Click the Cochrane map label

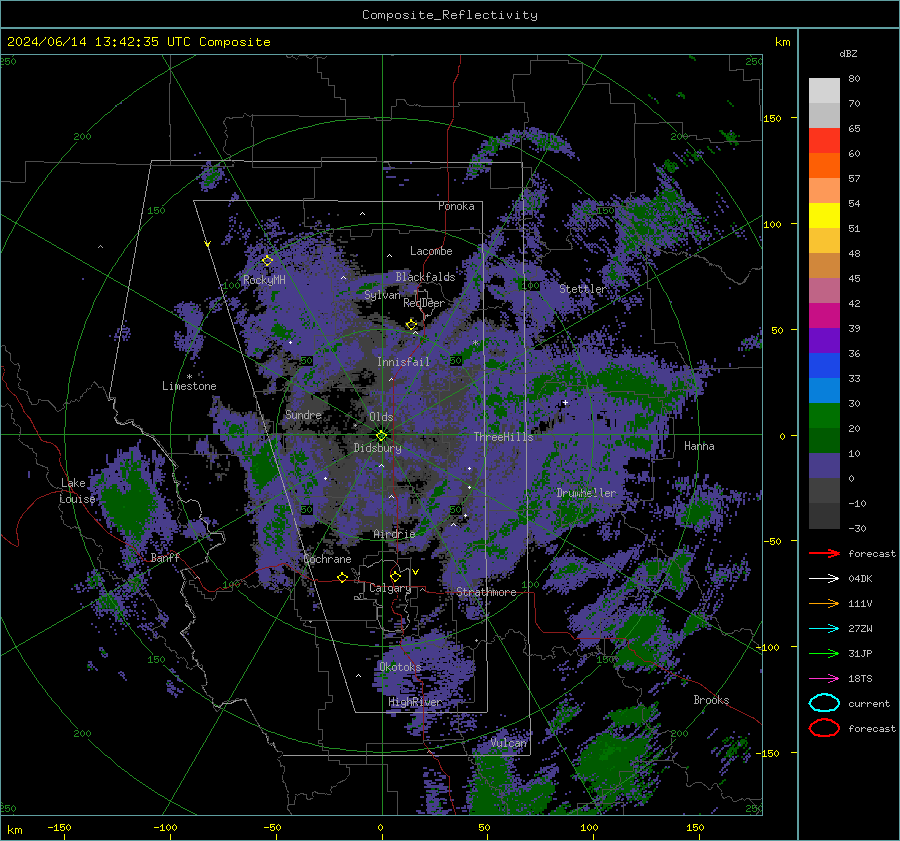click(327, 560)
